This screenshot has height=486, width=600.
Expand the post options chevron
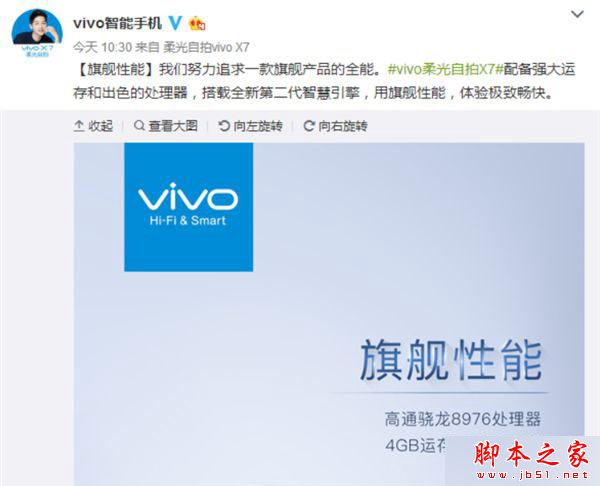click(577, 15)
